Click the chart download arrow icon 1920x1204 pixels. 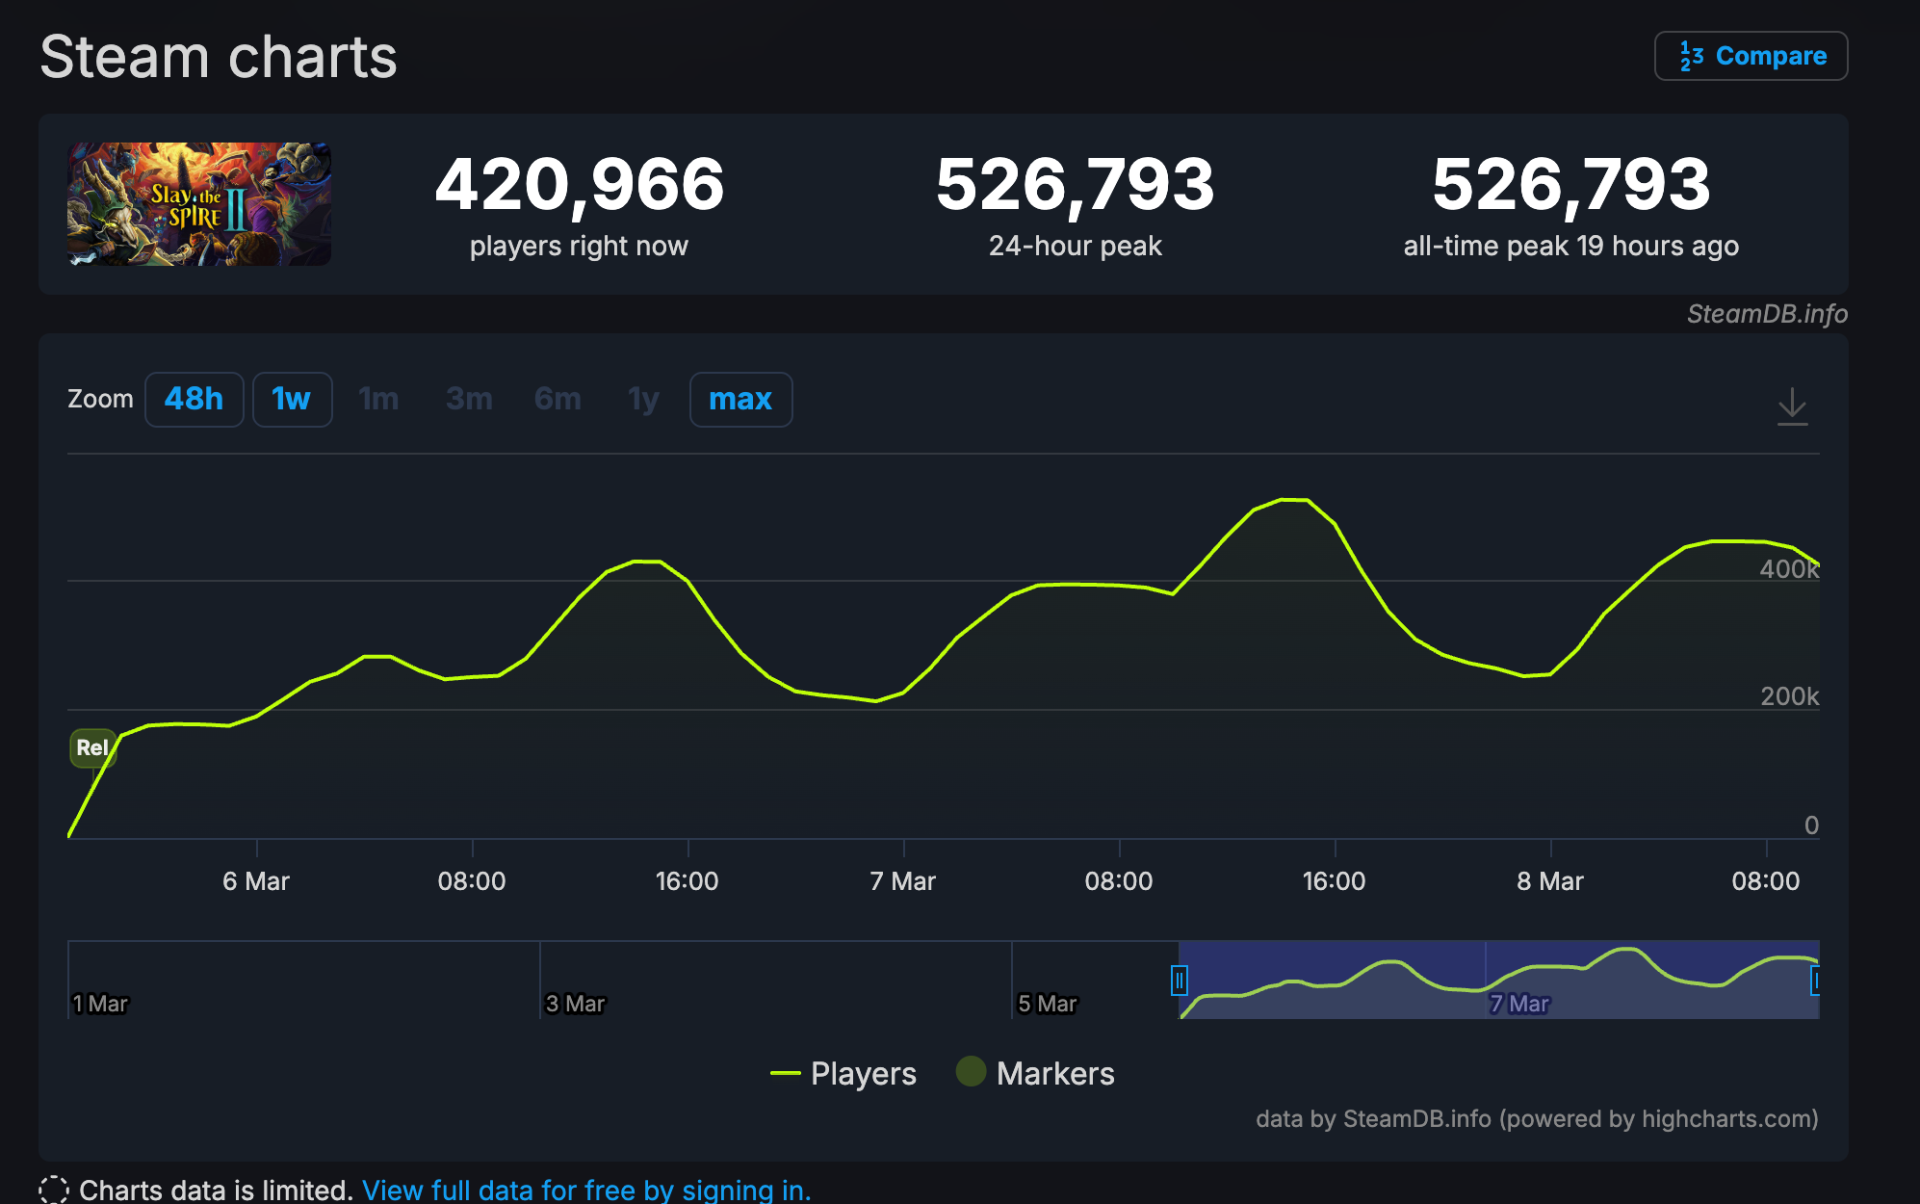click(1791, 406)
